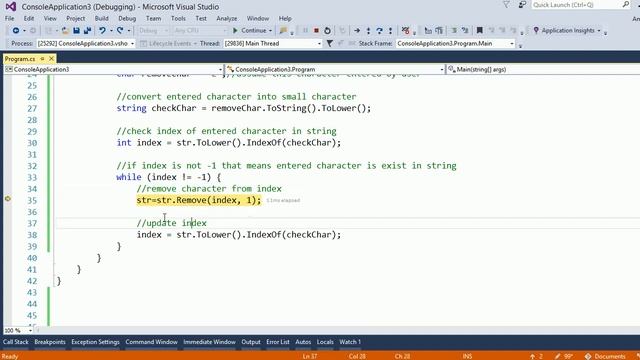Click the red Stop Debugging icon
Image resolution: width=640 pixels, height=360 pixels.
(316, 31)
